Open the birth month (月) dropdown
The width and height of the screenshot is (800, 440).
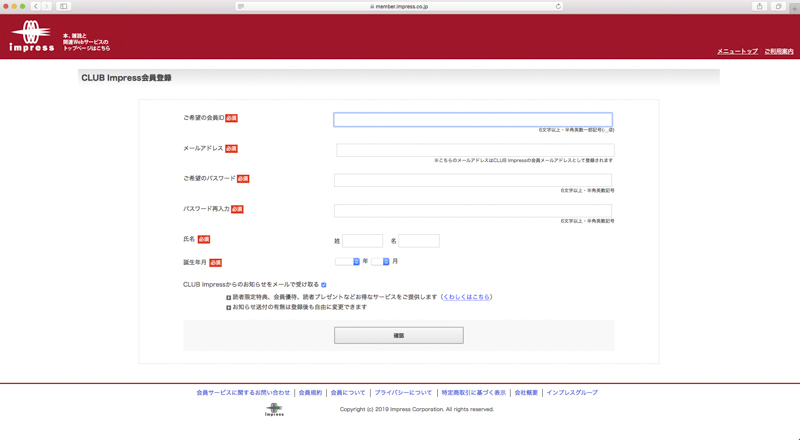(380, 261)
